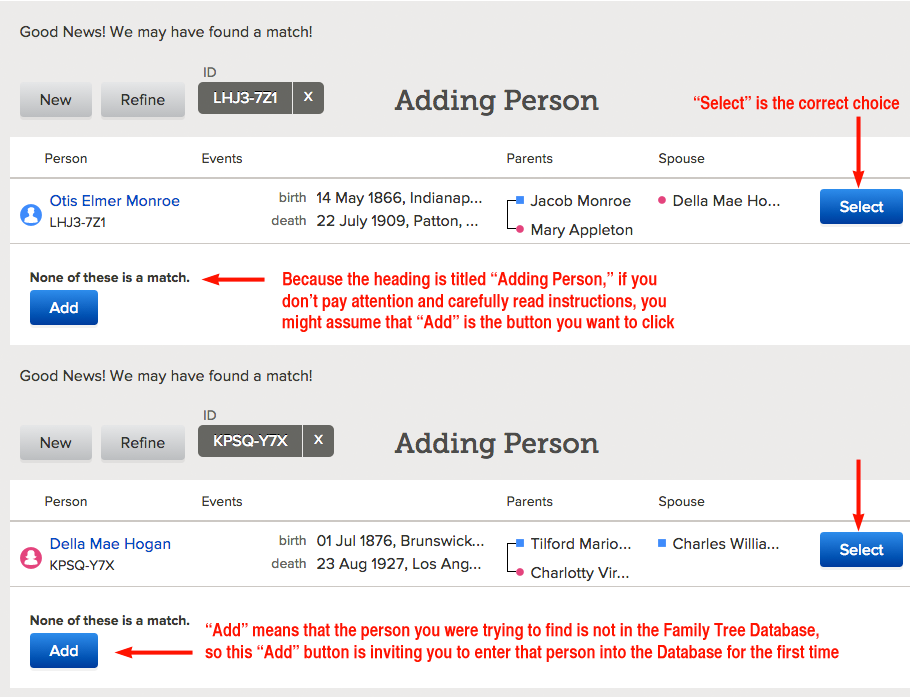Select the Otis Elmer Monroe match
This screenshot has height=697, width=910.
tap(861, 207)
